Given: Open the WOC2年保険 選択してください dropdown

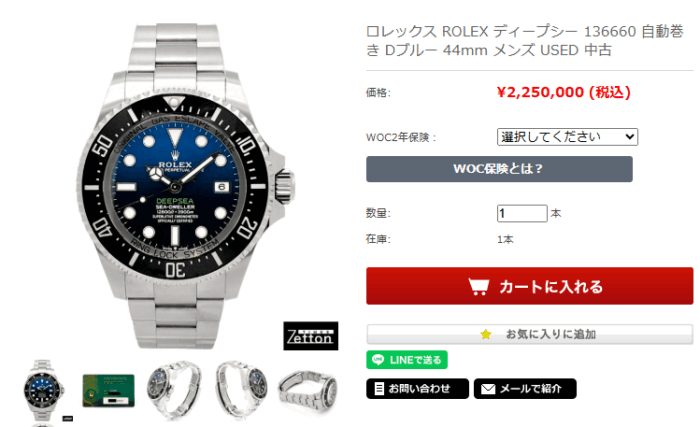Looking at the screenshot, I should tap(567, 137).
